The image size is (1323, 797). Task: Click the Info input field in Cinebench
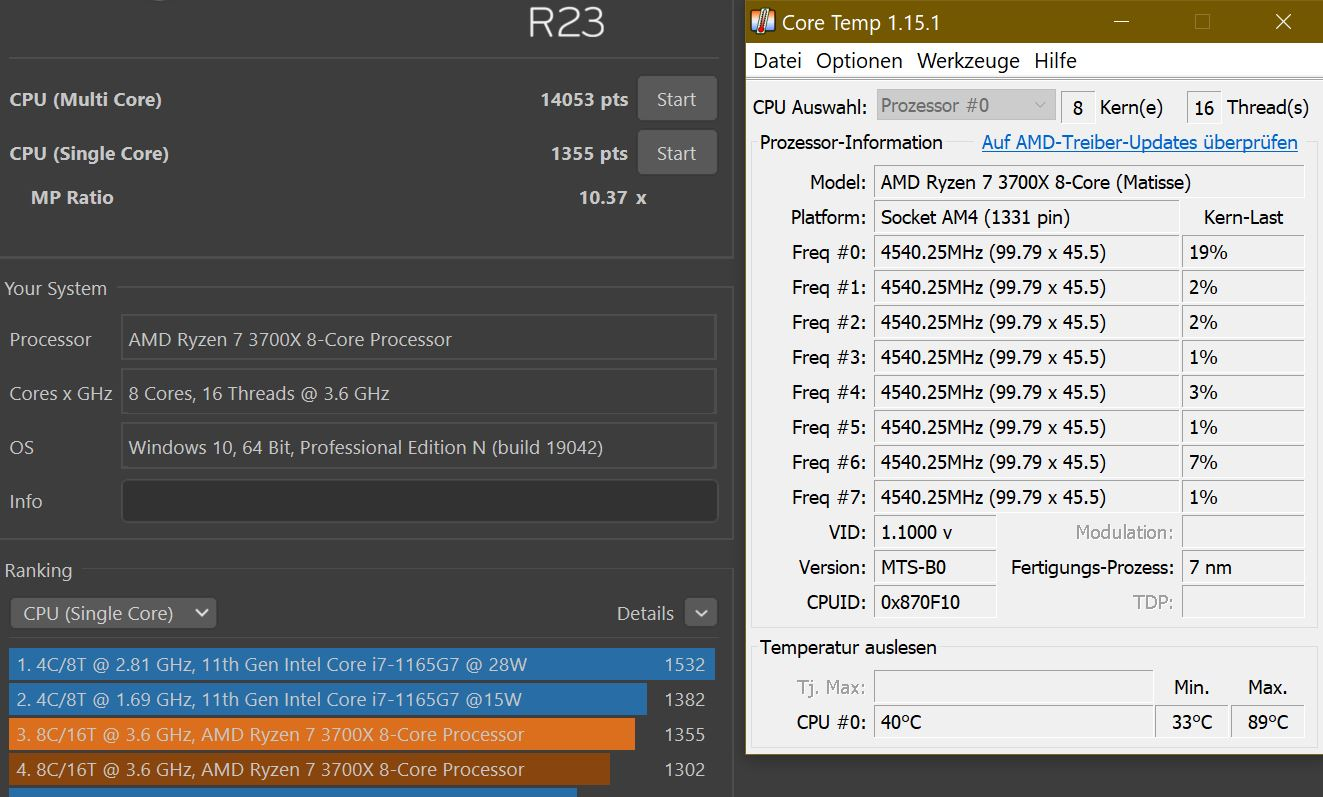[x=419, y=501]
